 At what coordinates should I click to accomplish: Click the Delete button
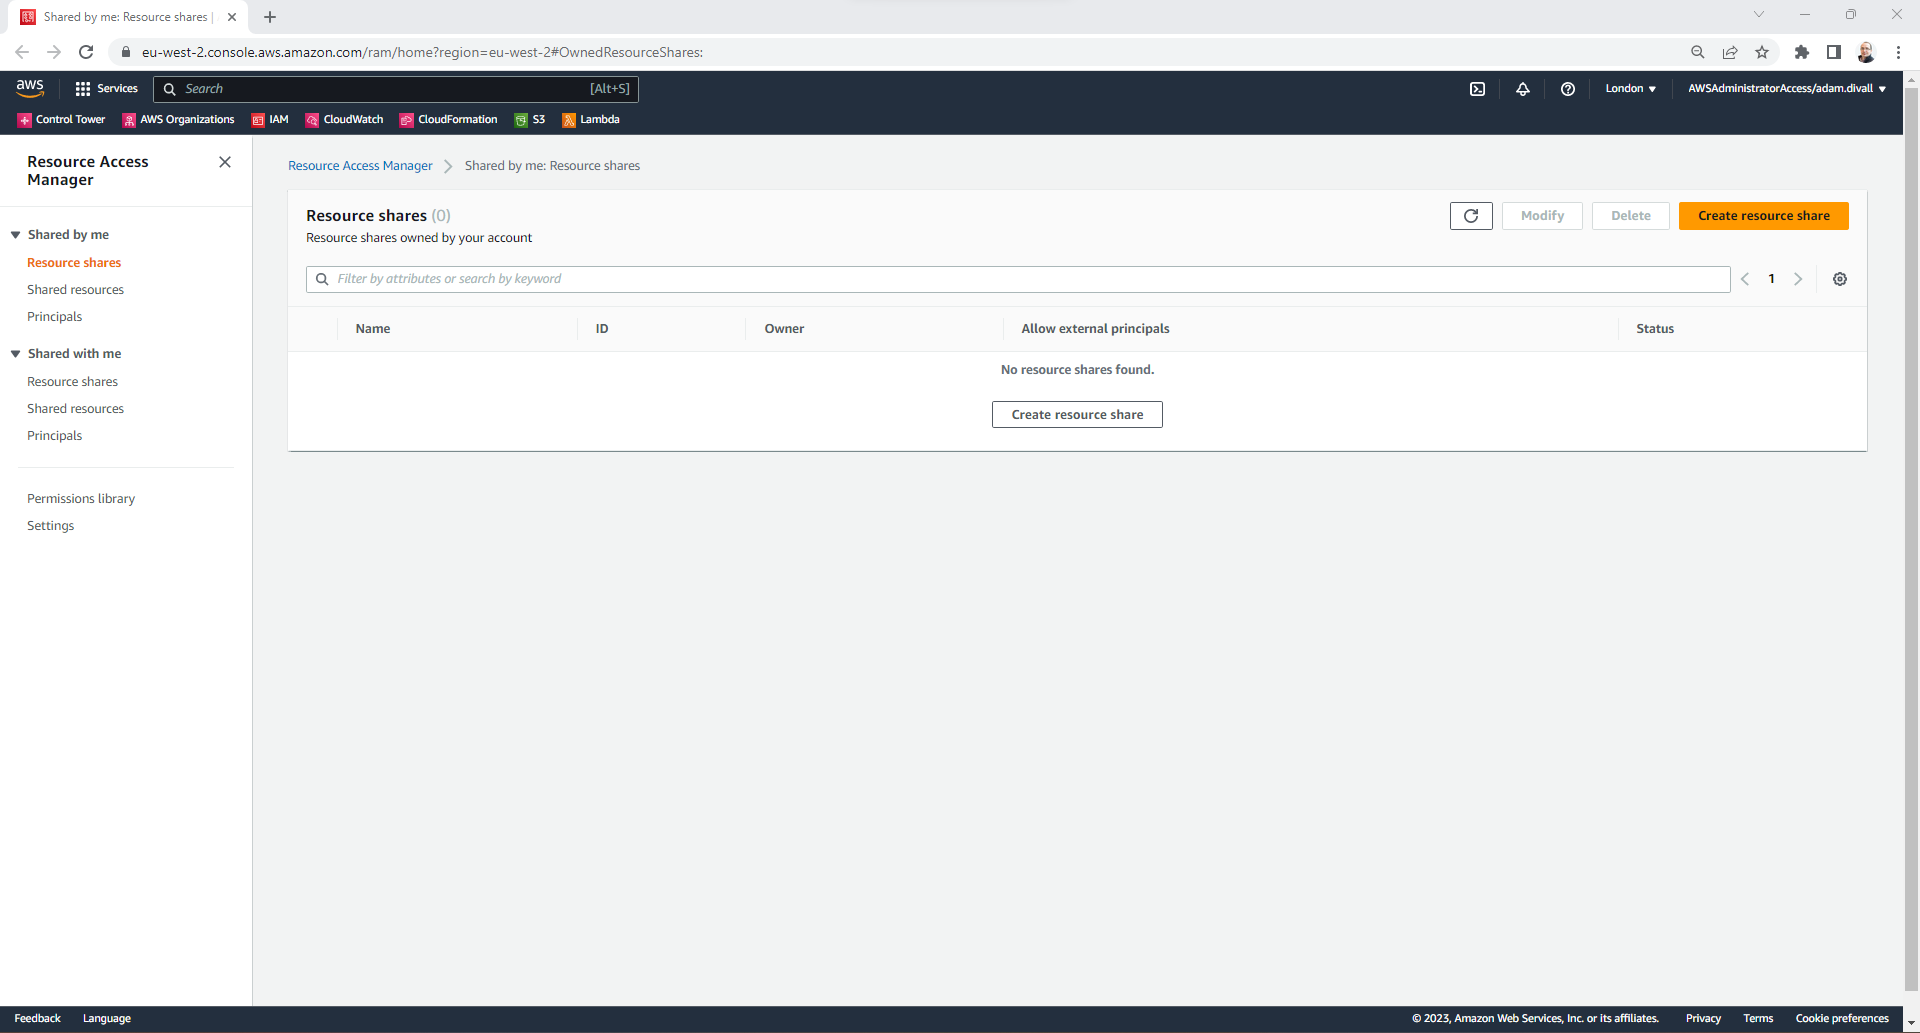click(x=1630, y=216)
